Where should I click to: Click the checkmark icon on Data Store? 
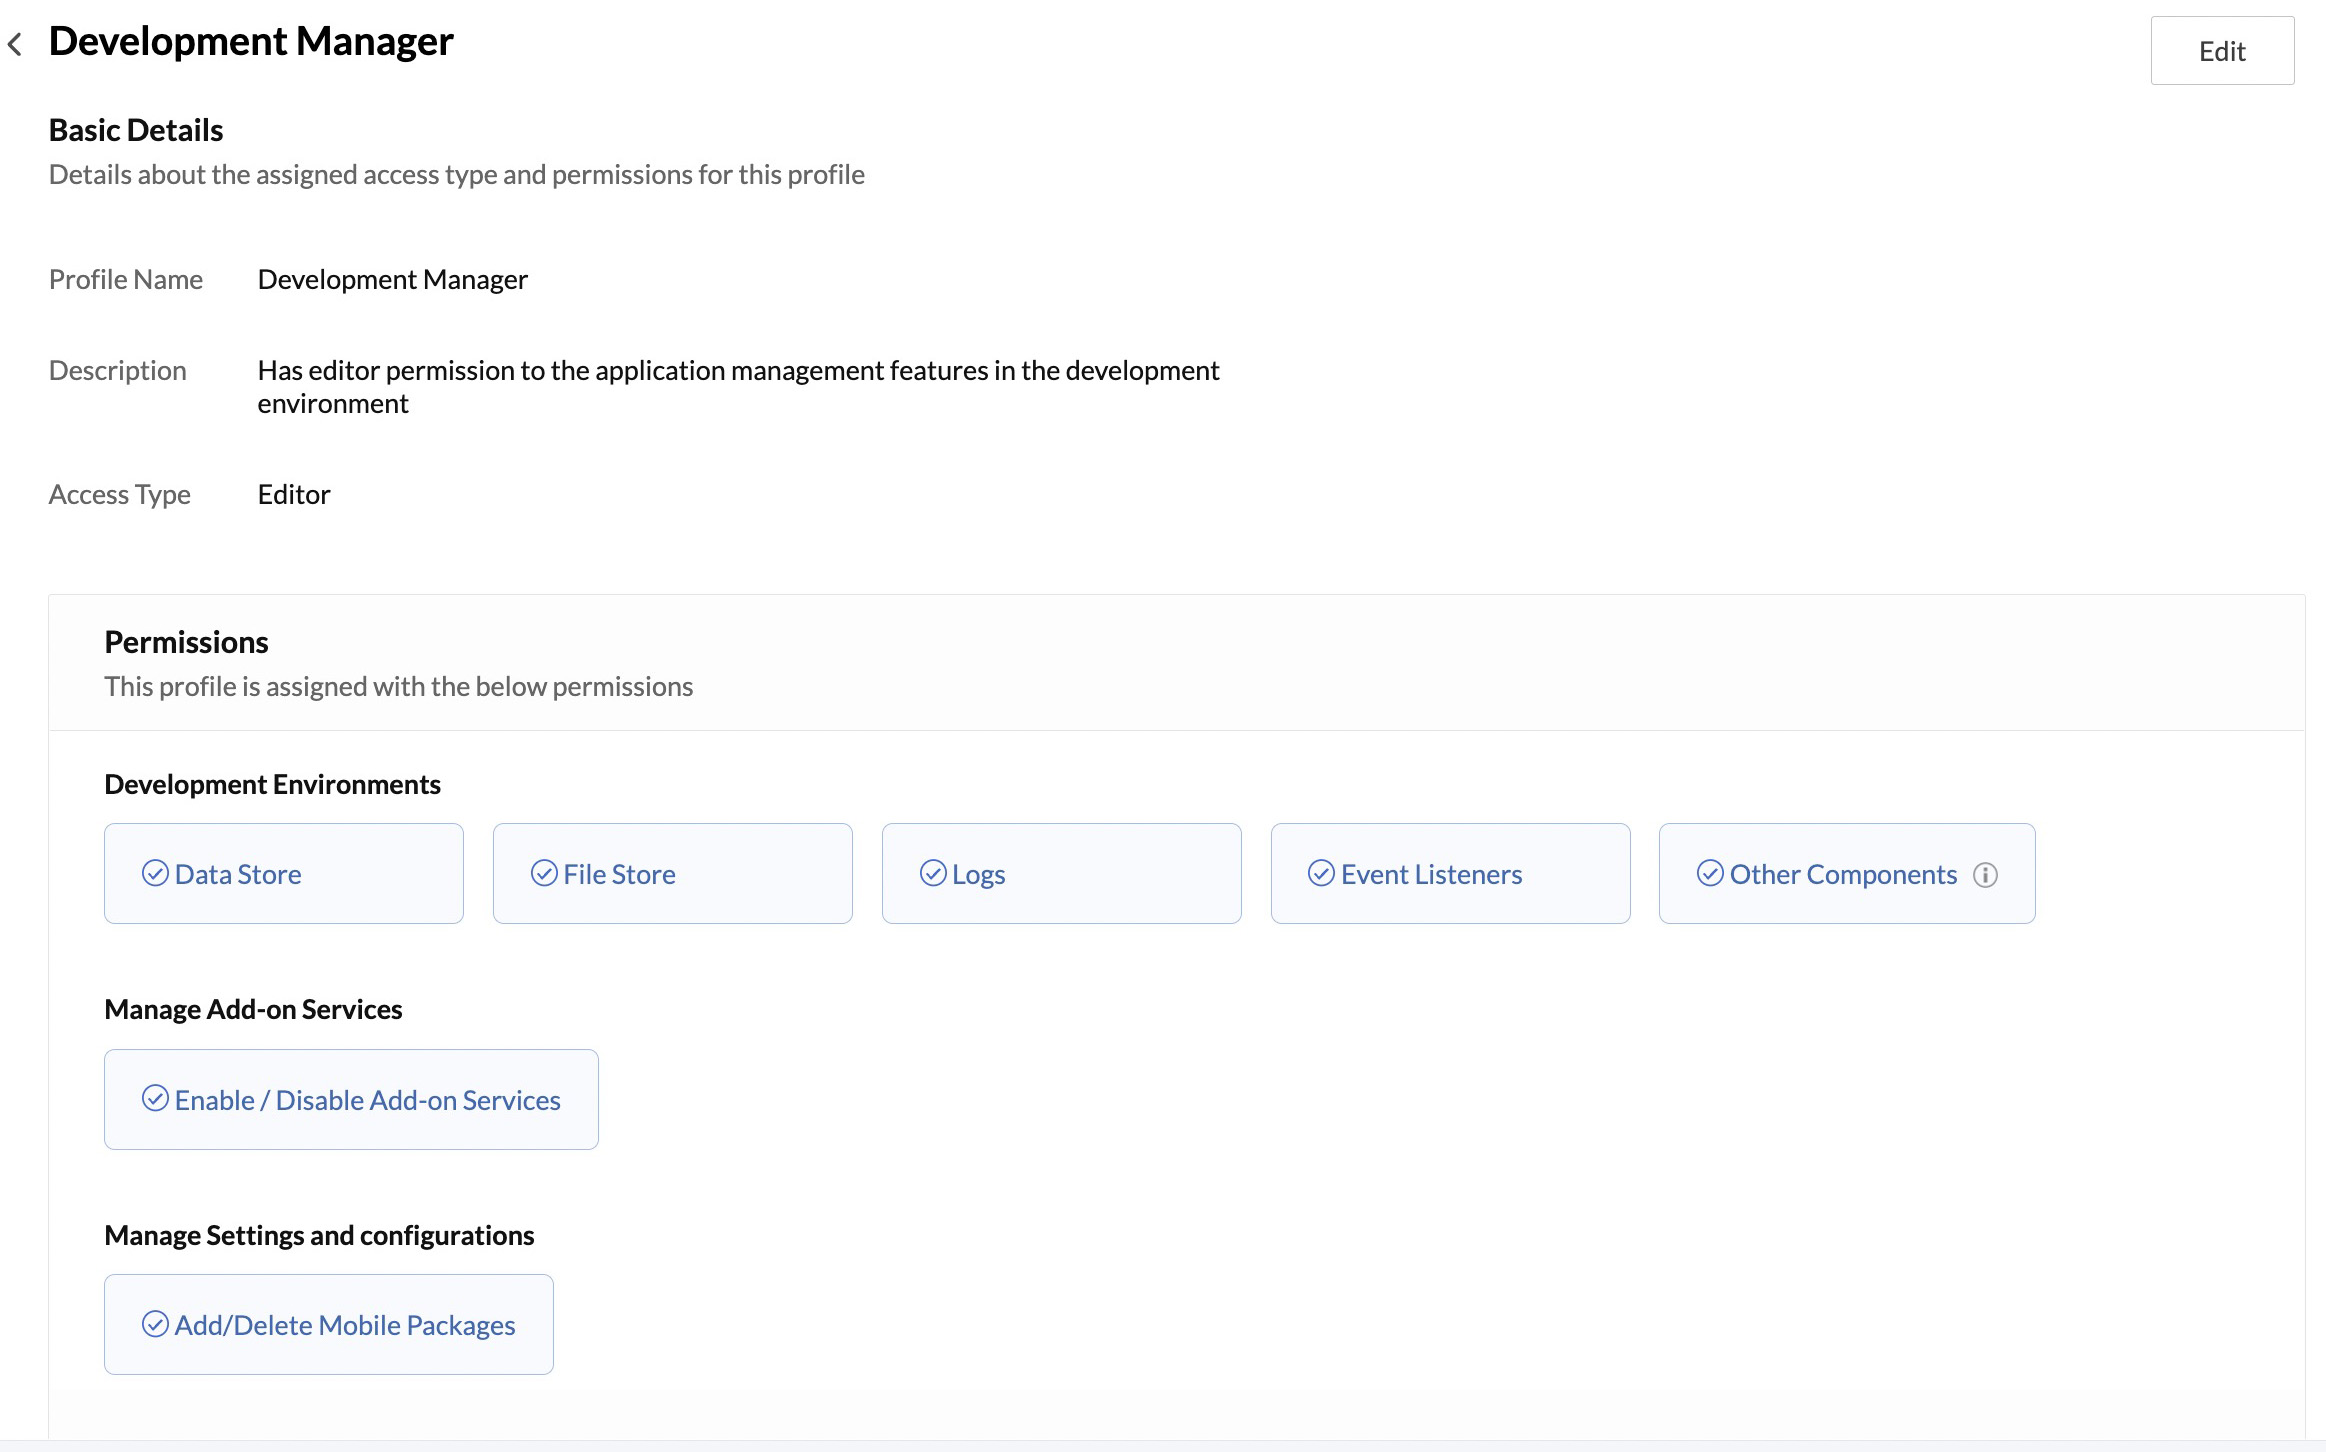154,873
